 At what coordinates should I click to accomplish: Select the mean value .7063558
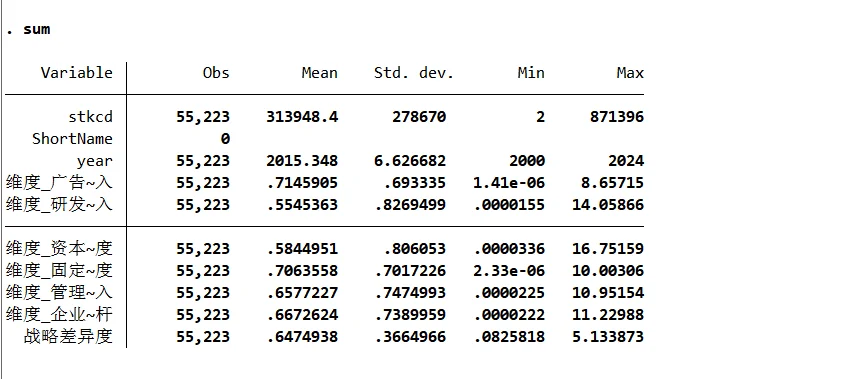click(x=302, y=271)
